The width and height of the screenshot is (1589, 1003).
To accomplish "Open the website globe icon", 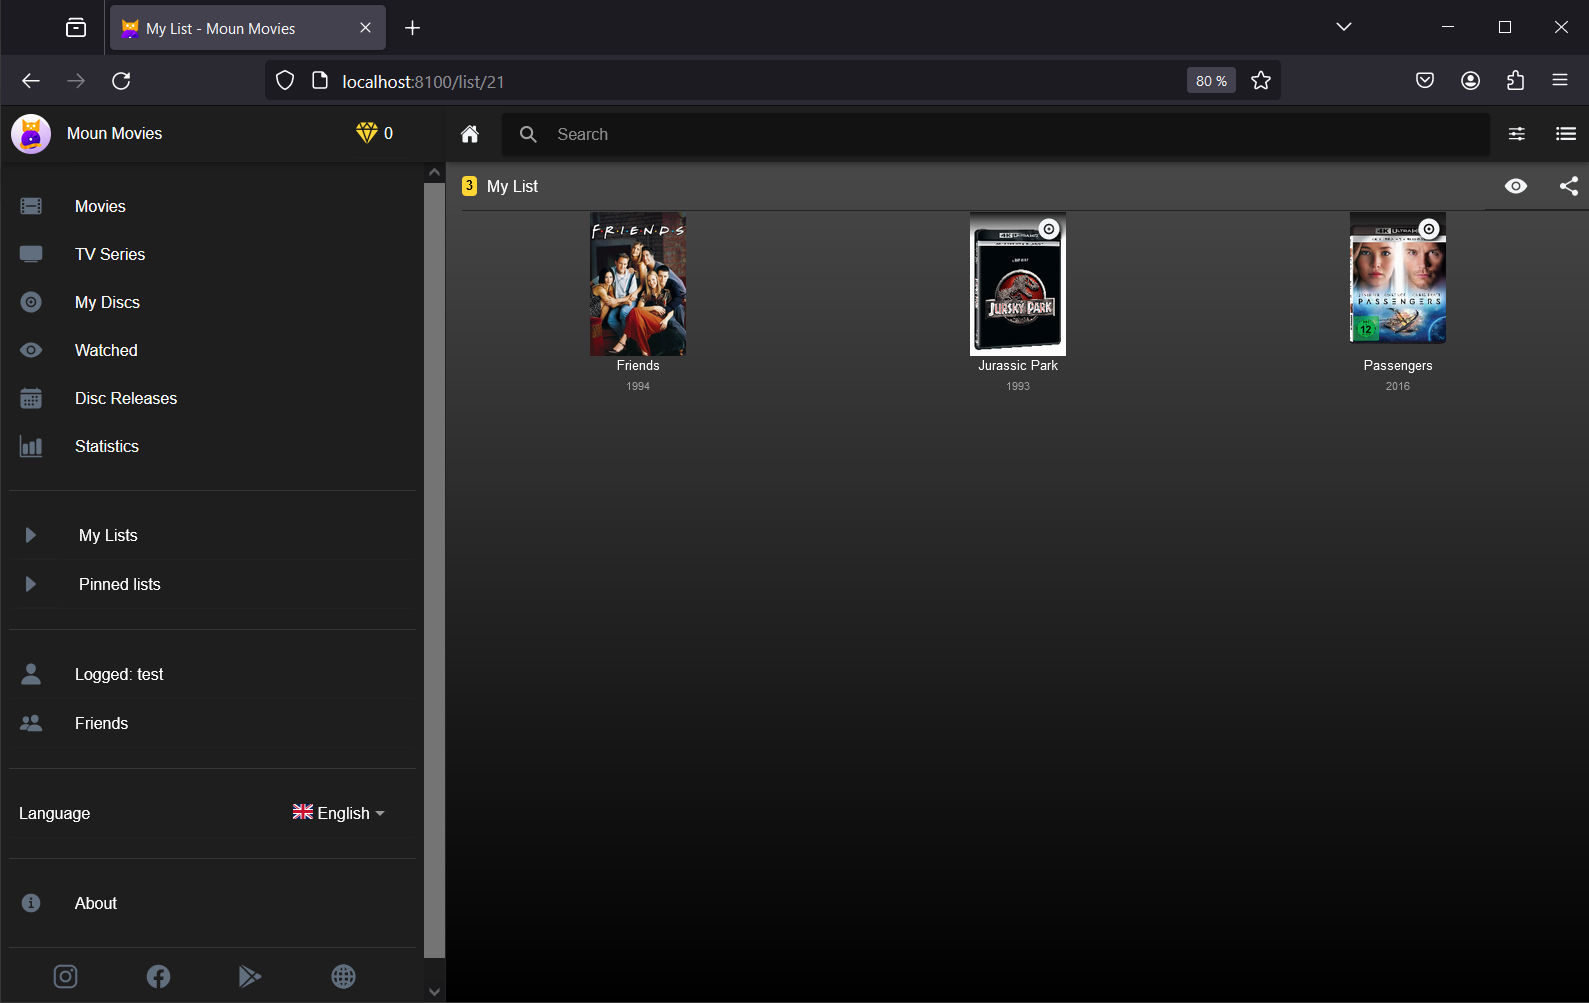I will (343, 976).
